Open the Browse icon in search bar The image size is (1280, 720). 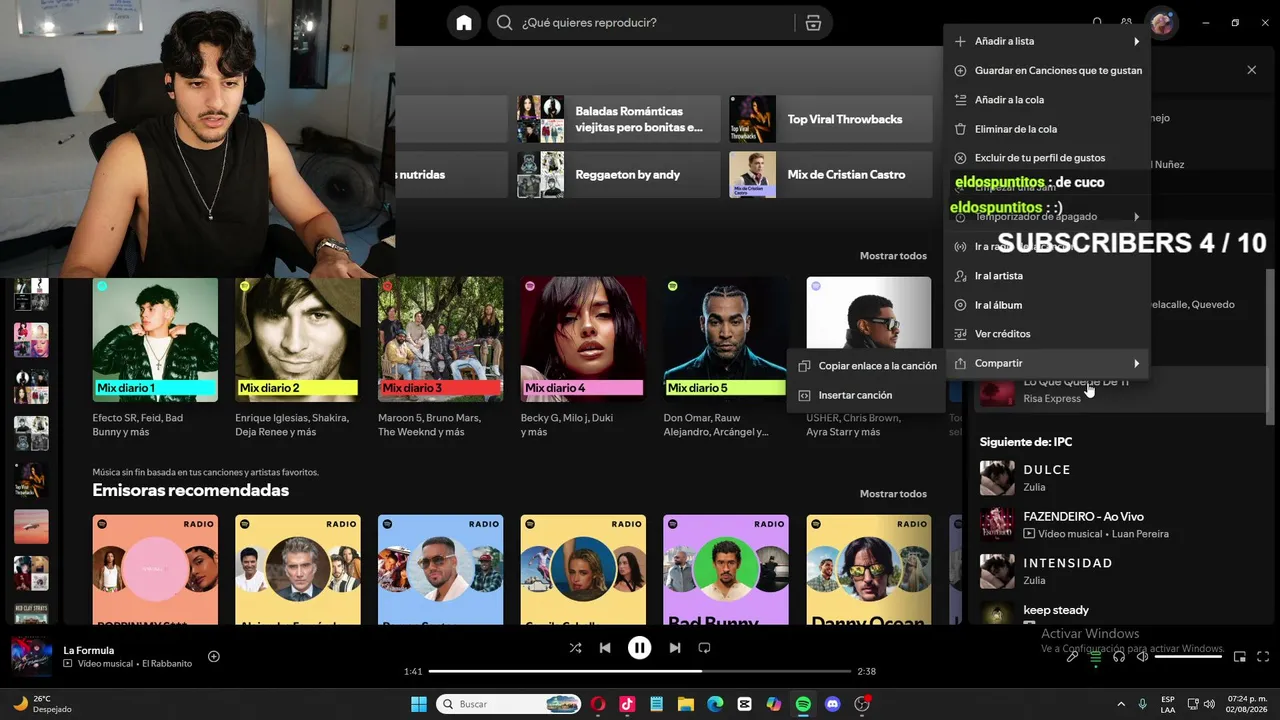tap(813, 23)
